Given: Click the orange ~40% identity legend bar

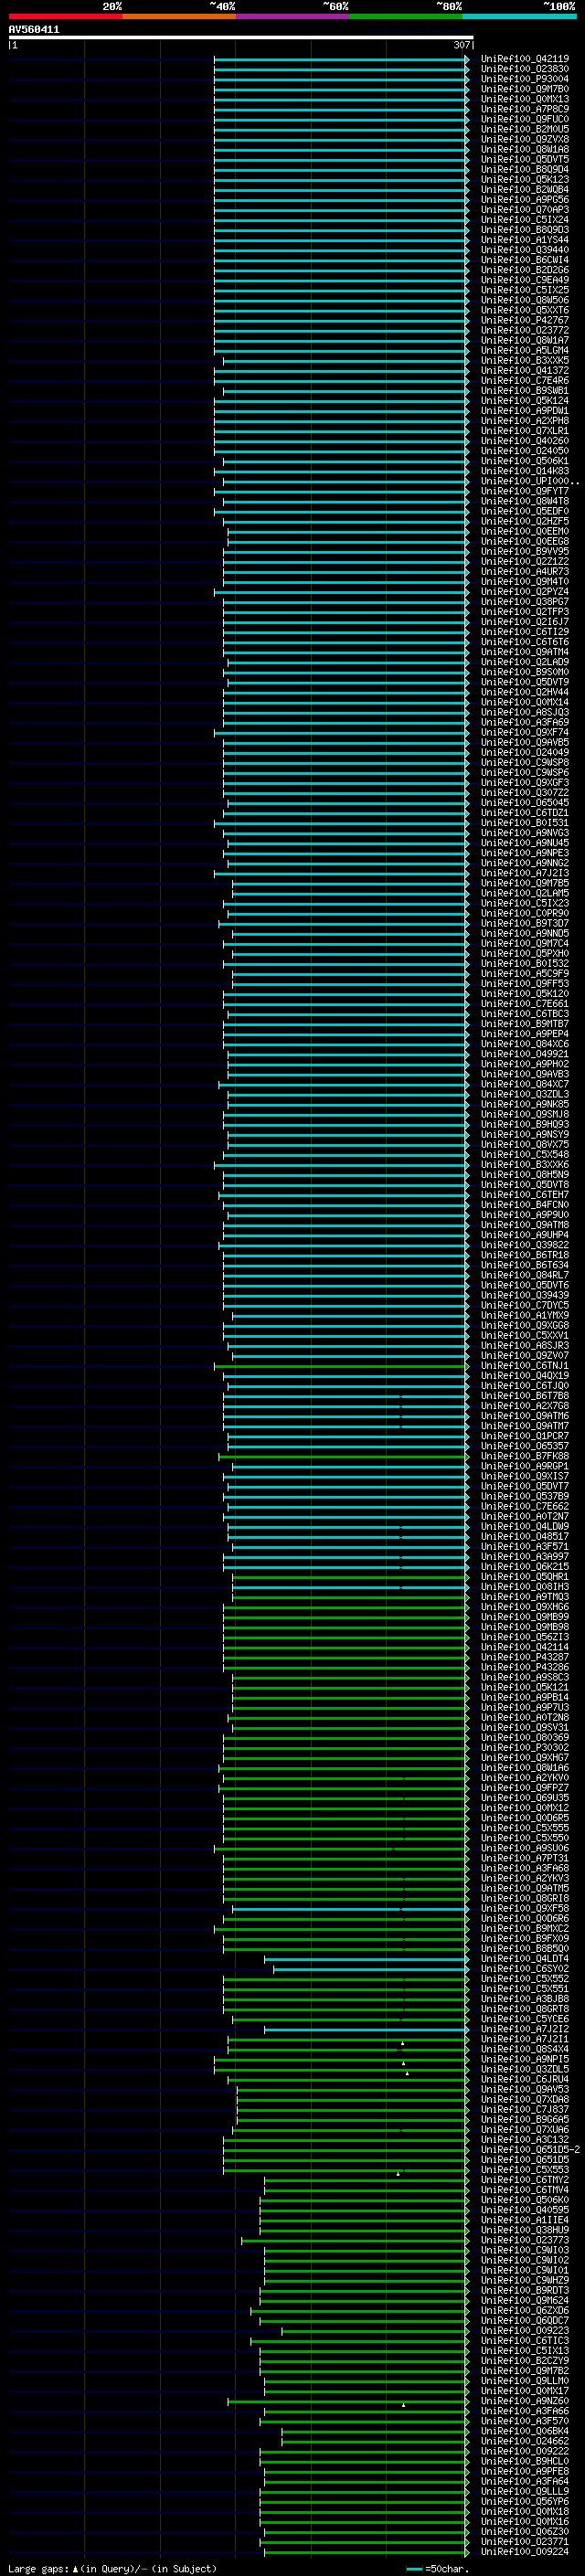Looking at the screenshot, I should (x=179, y=16).
